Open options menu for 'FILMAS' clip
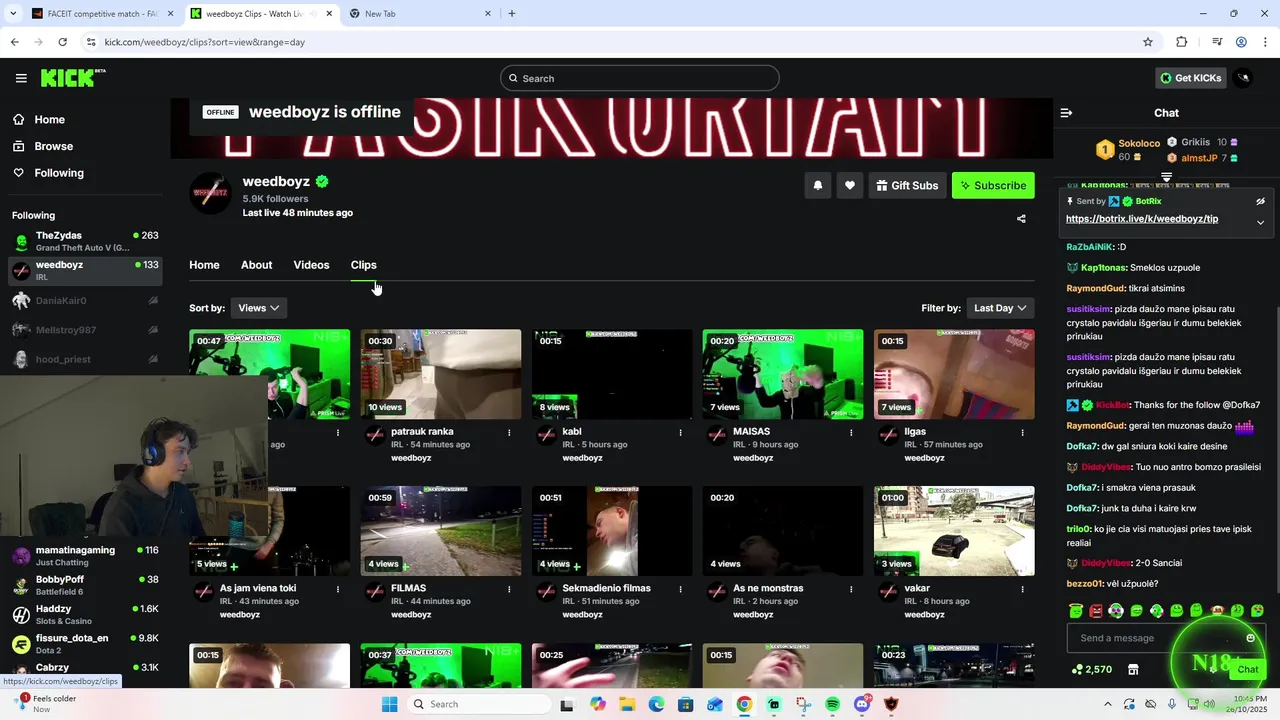1280x720 pixels. [x=509, y=589]
